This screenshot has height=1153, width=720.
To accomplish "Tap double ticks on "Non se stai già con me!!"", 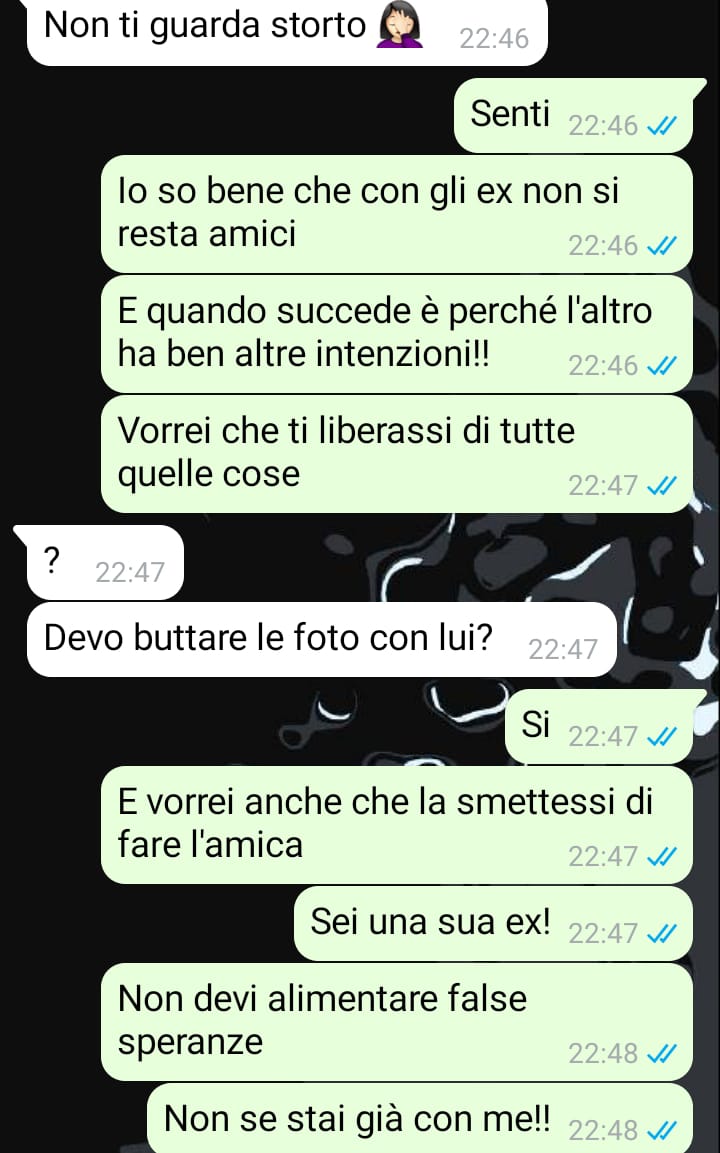I will tap(661, 1129).
